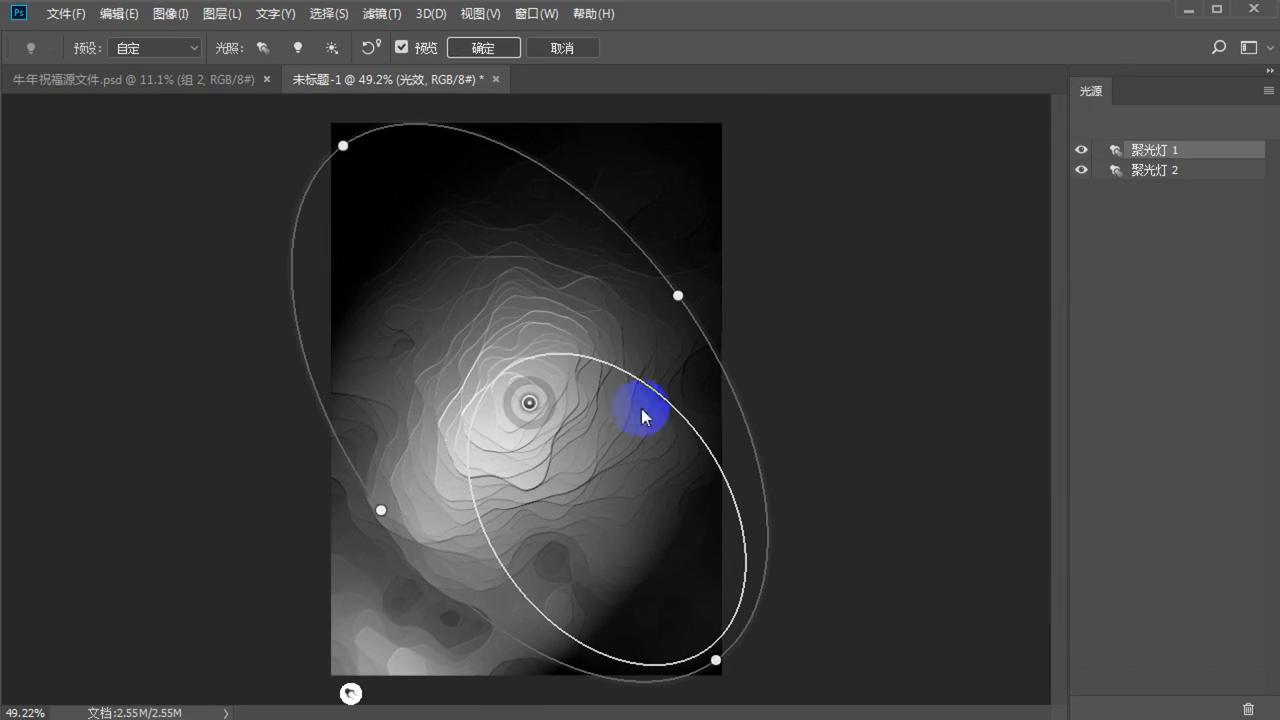Add a new point light (bulb icon)
This screenshot has width=1280, height=720.
297,48
